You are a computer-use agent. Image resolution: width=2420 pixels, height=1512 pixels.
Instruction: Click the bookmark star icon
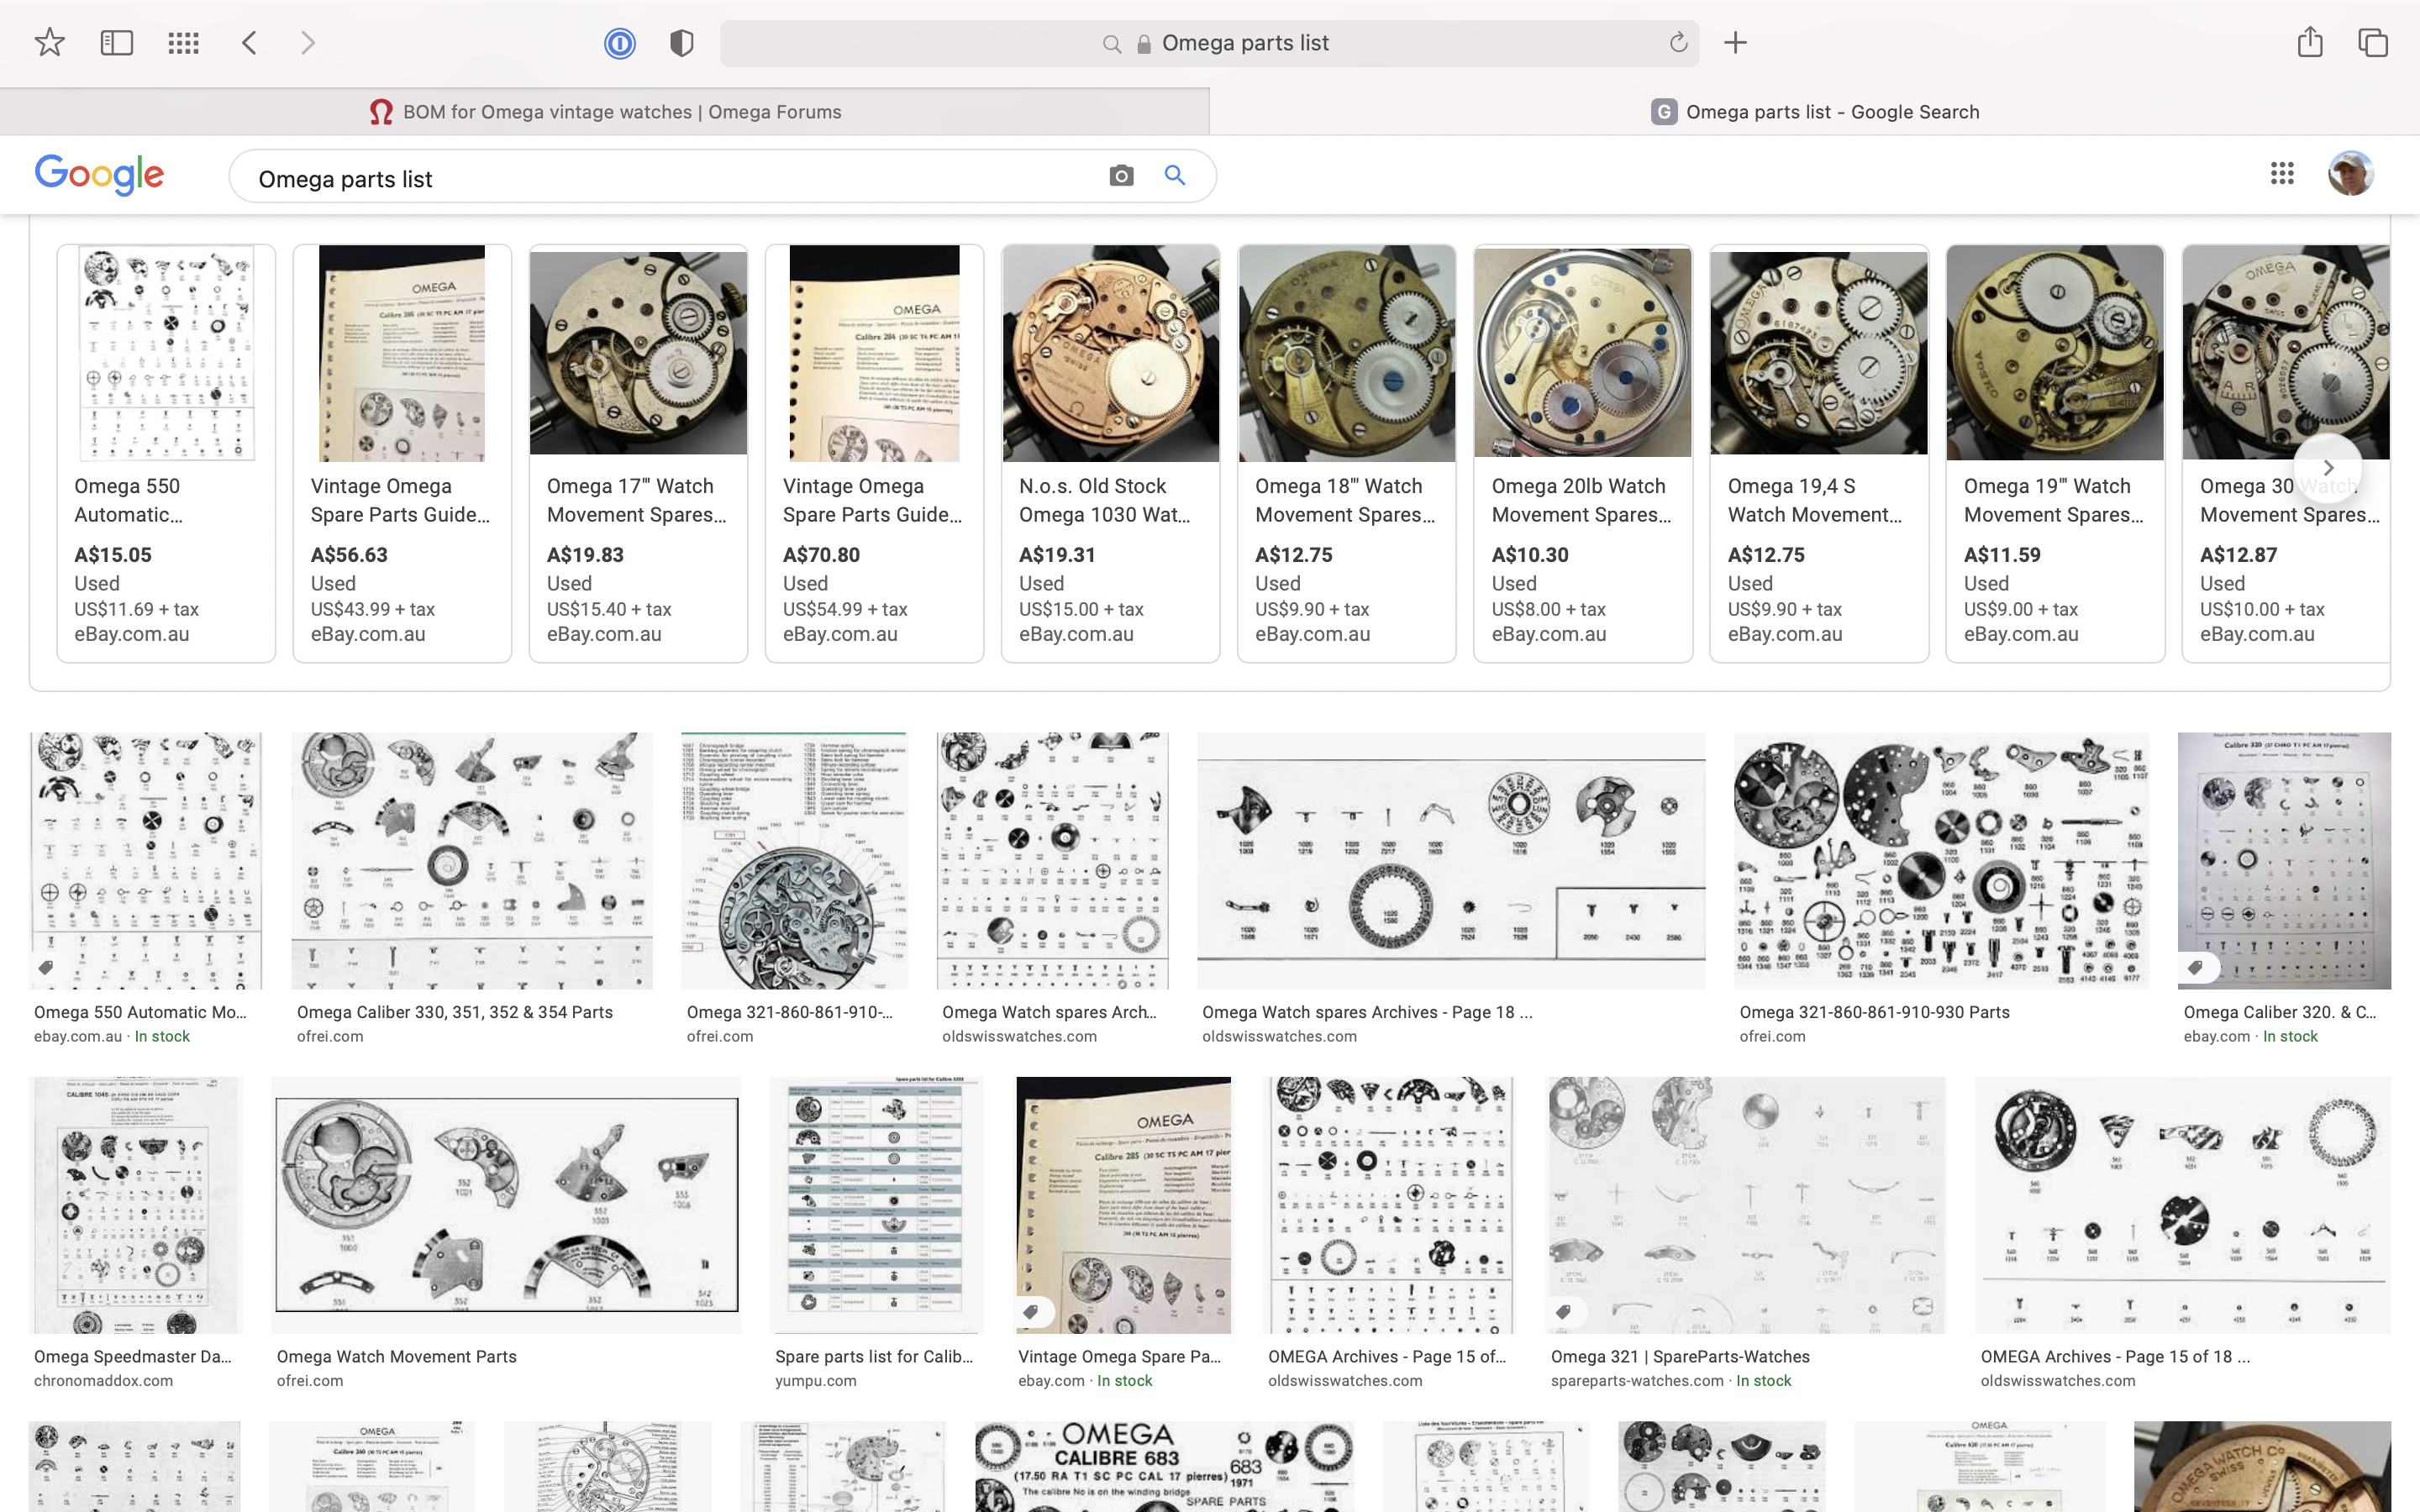49,43
